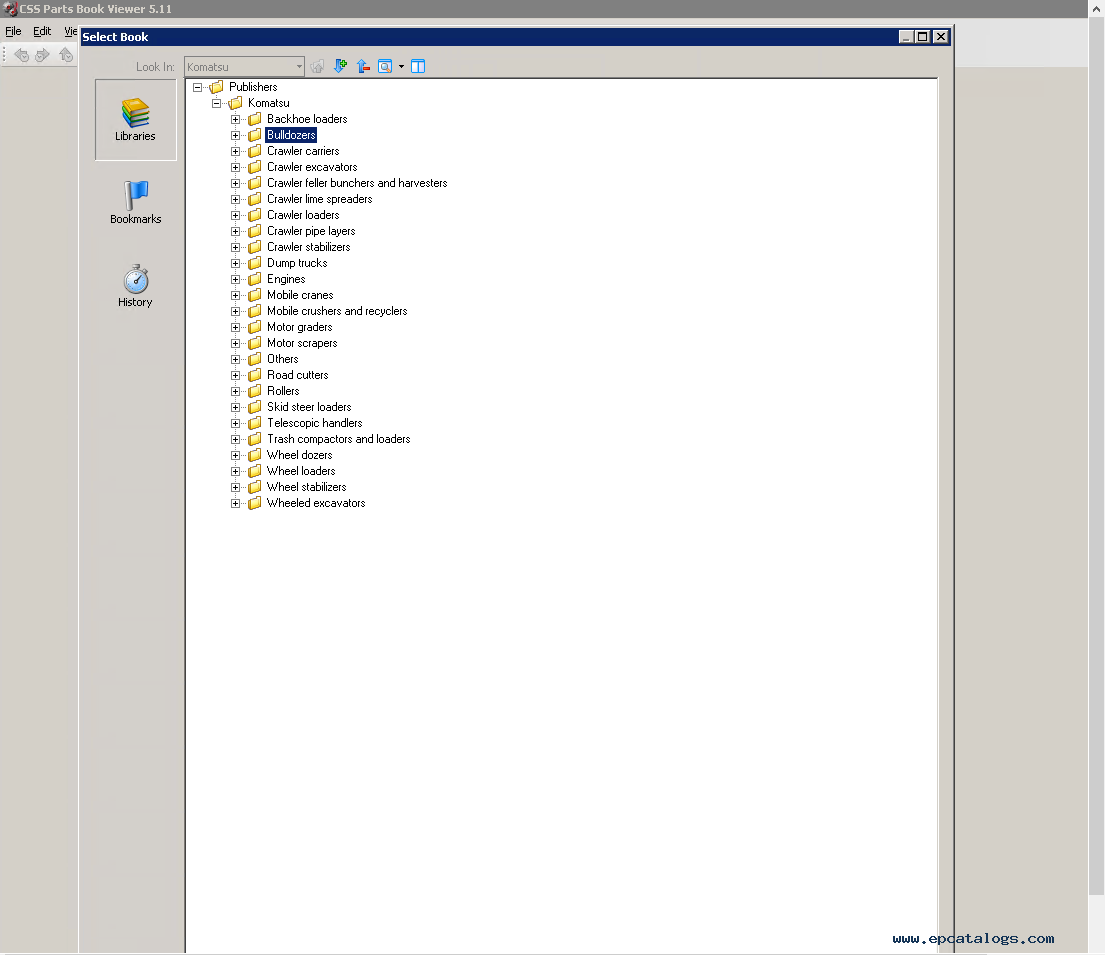Close the Select Book dialog
1105x955 pixels.
[940, 37]
